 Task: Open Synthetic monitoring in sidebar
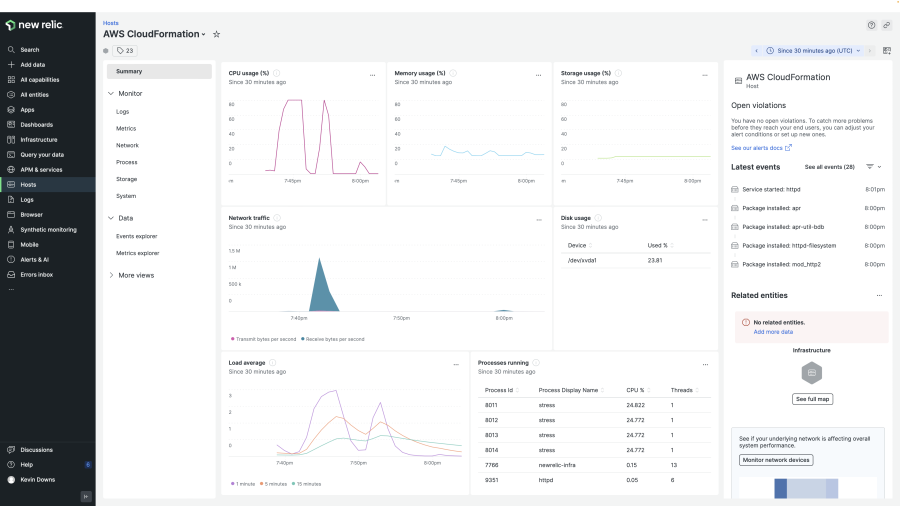[48, 229]
